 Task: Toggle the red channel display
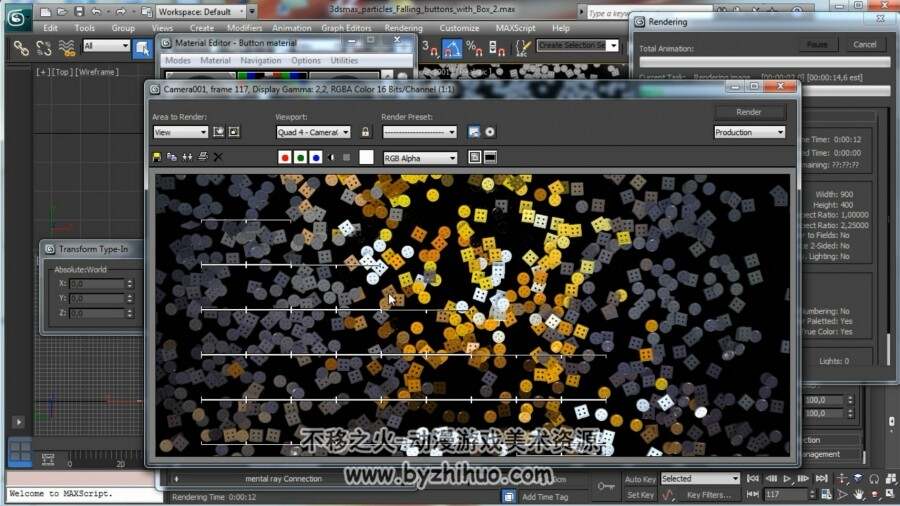pyautogui.click(x=285, y=157)
